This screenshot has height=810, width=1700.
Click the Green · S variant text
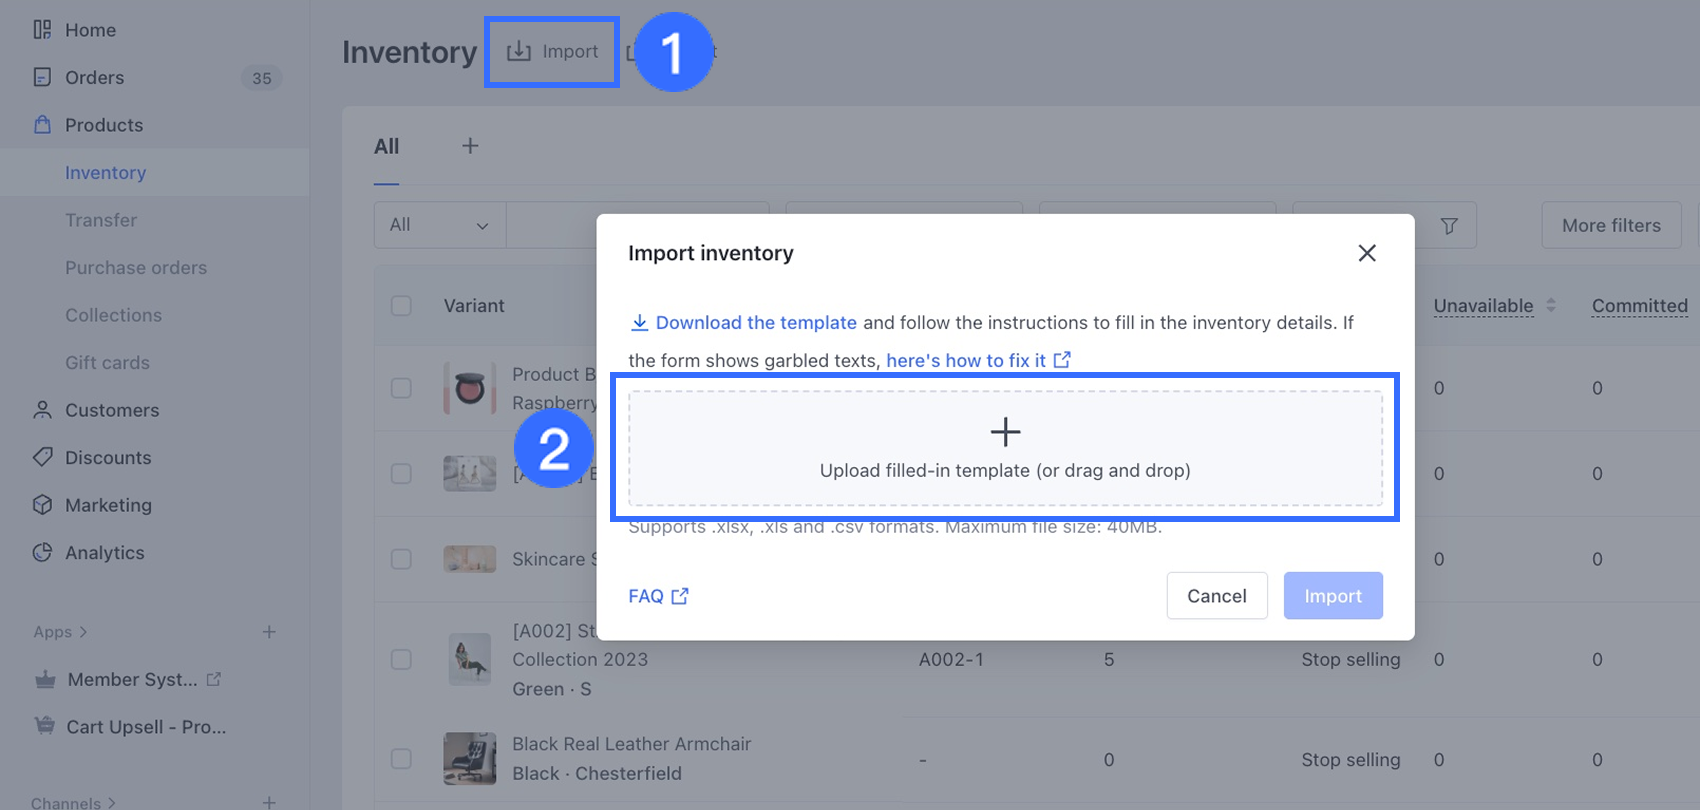click(552, 689)
